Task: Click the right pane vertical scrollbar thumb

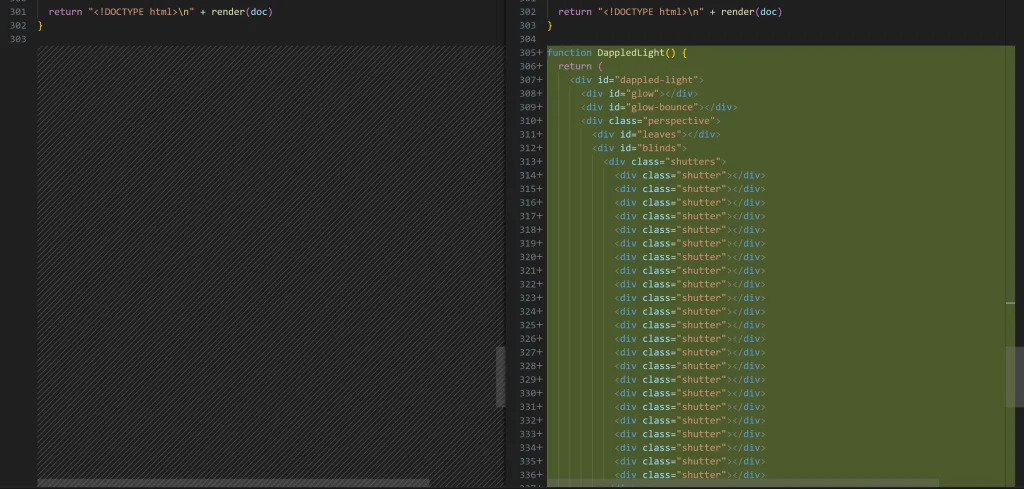Action: coord(1014,377)
